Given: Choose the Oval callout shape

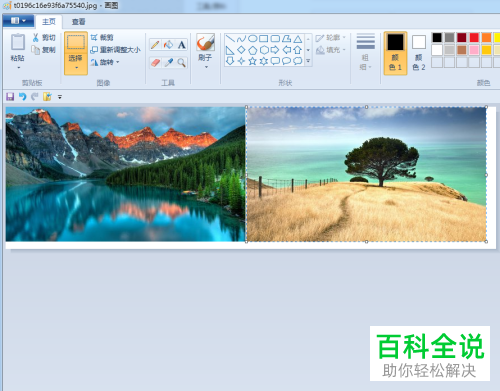Looking at the screenshot, I should [x=286, y=61].
